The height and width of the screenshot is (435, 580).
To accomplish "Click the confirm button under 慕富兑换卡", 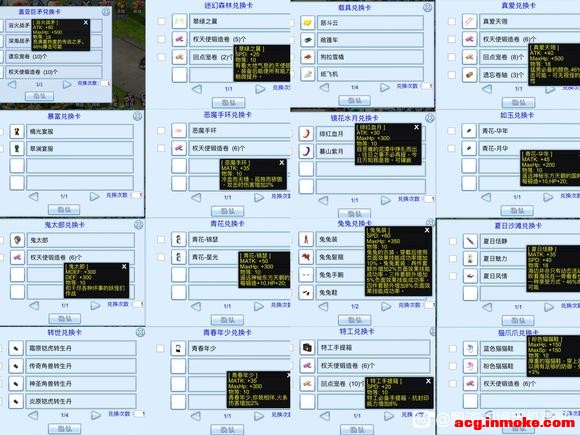I will pos(64,210).
